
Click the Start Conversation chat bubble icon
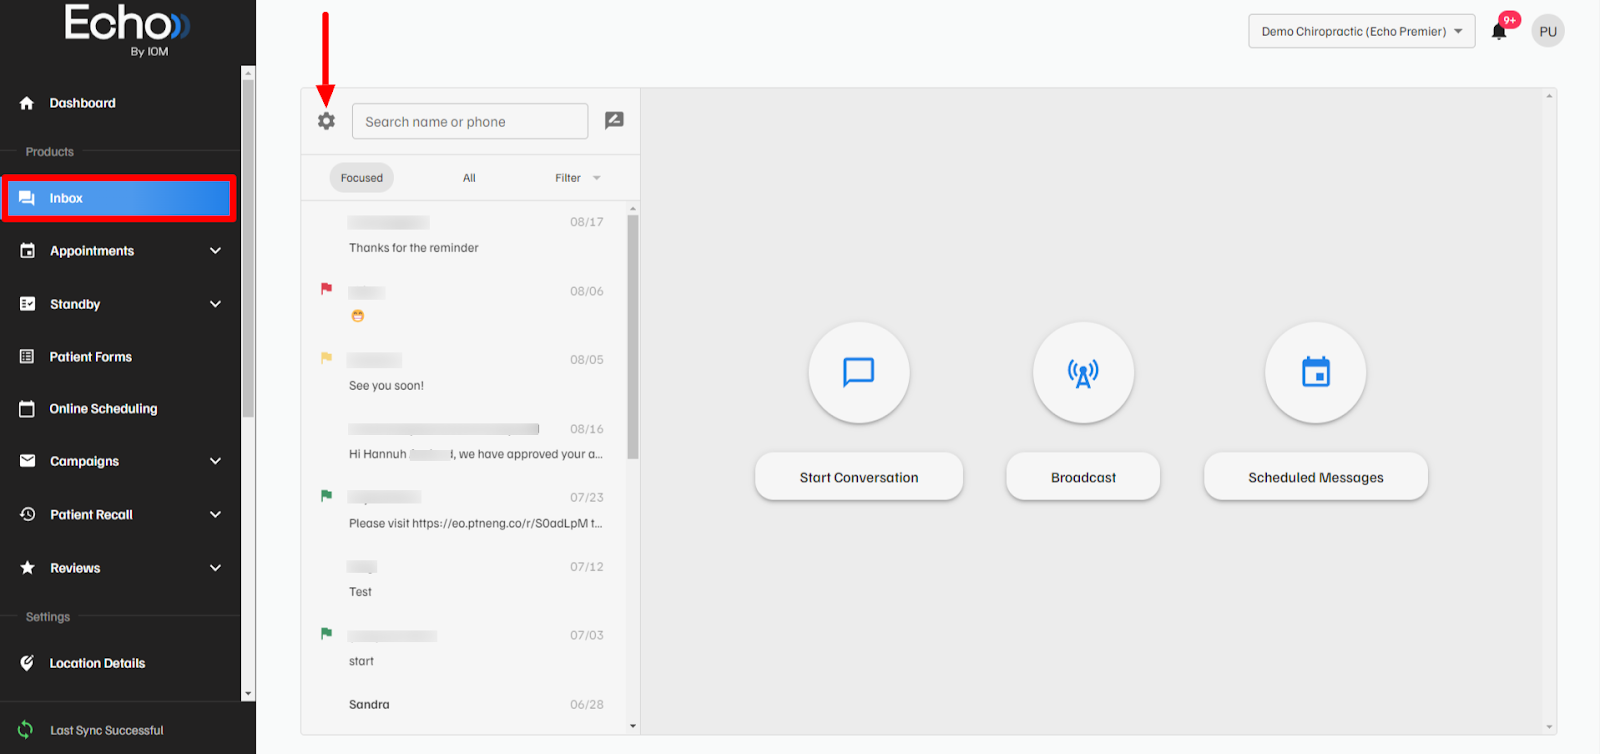859,372
